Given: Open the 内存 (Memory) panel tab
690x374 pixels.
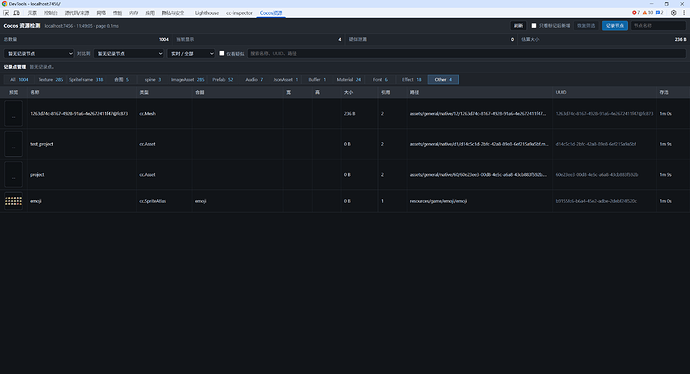Looking at the screenshot, I should coord(133,13).
